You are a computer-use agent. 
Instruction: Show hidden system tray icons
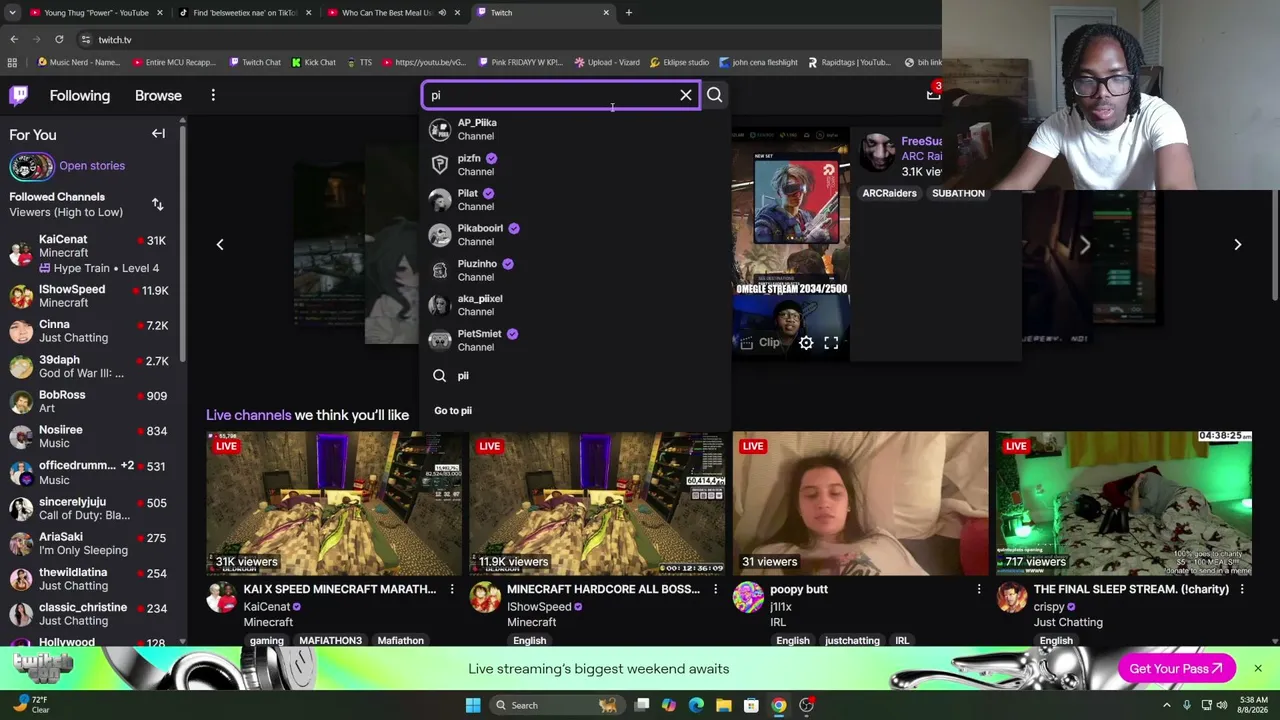tap(1166, 705)
